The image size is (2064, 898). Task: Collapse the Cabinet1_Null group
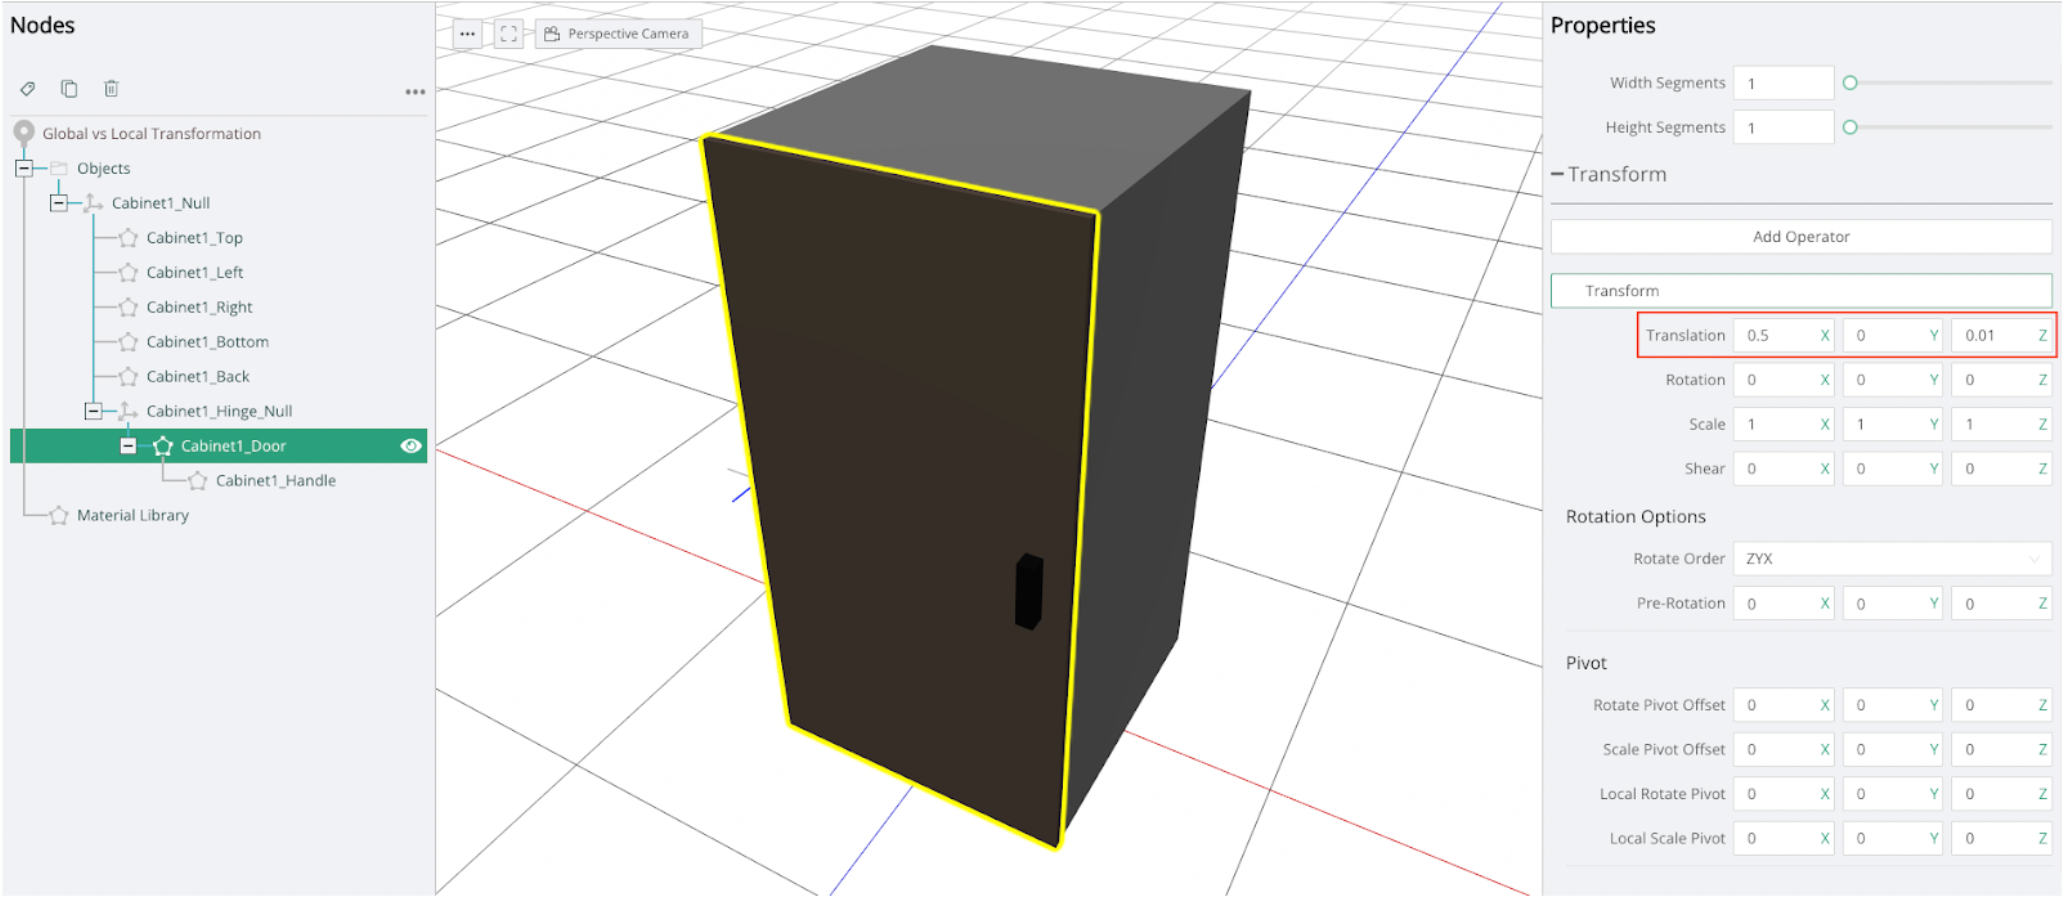pyautogui.click(x=59, y=203)
